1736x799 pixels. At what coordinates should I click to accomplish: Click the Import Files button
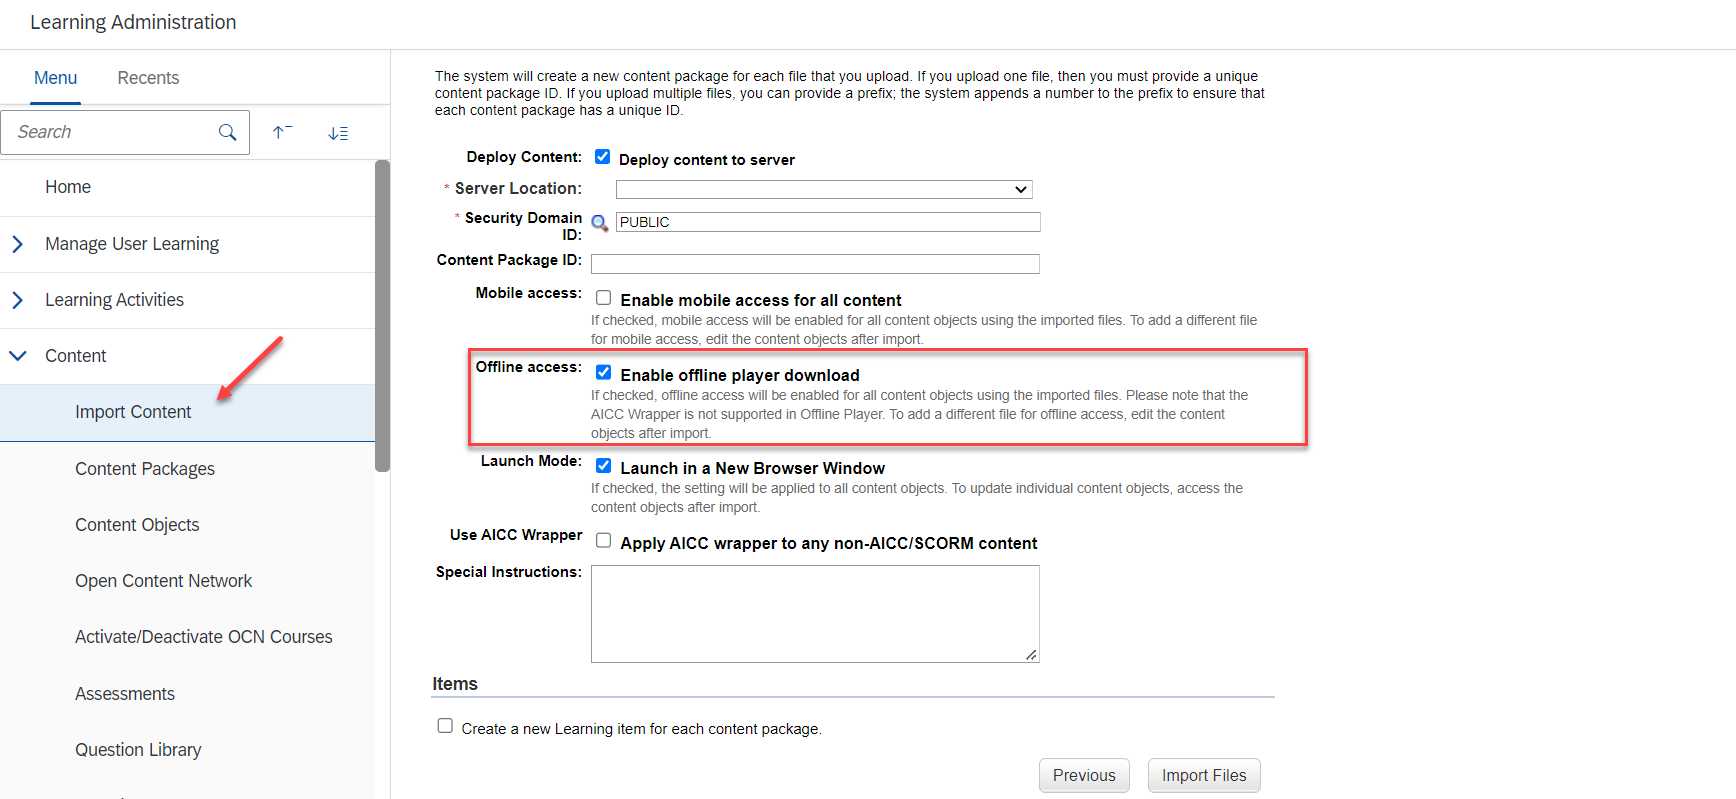tap(1204, 775)
